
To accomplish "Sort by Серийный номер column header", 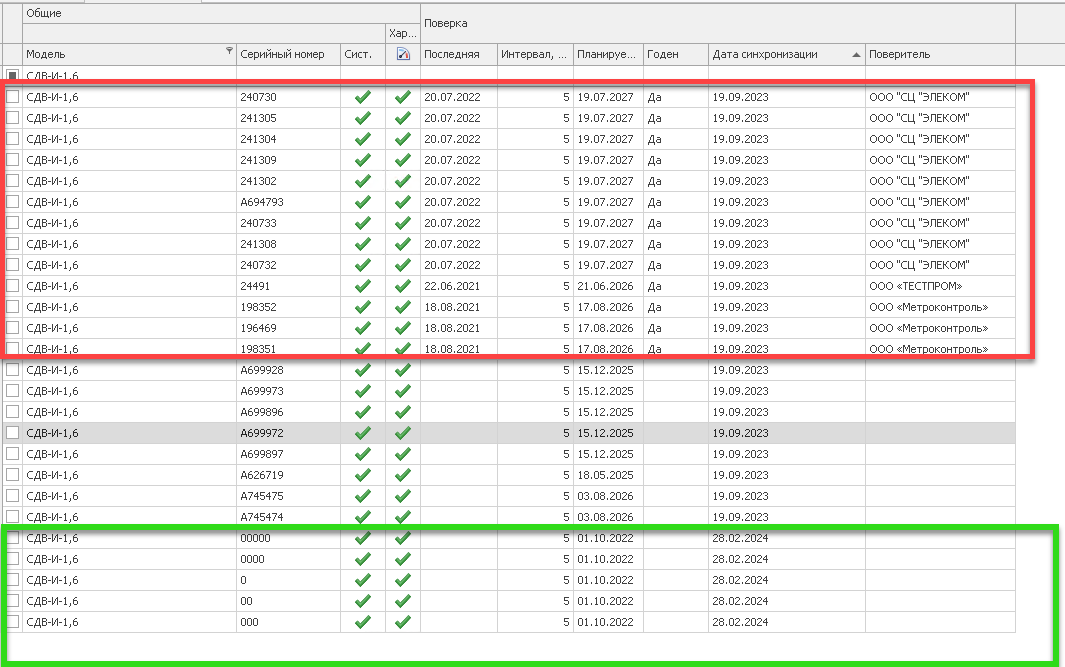I will pos(282,54).
